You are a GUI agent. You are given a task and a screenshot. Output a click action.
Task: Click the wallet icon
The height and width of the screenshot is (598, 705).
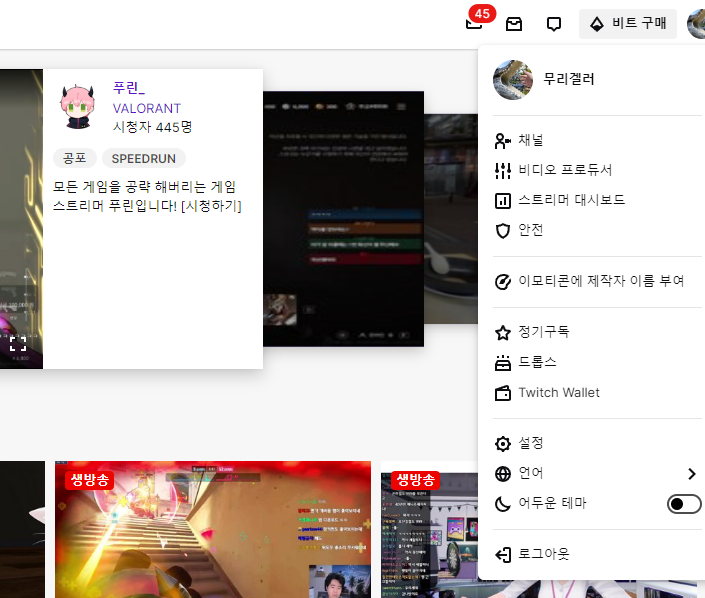tap(503, 393)
